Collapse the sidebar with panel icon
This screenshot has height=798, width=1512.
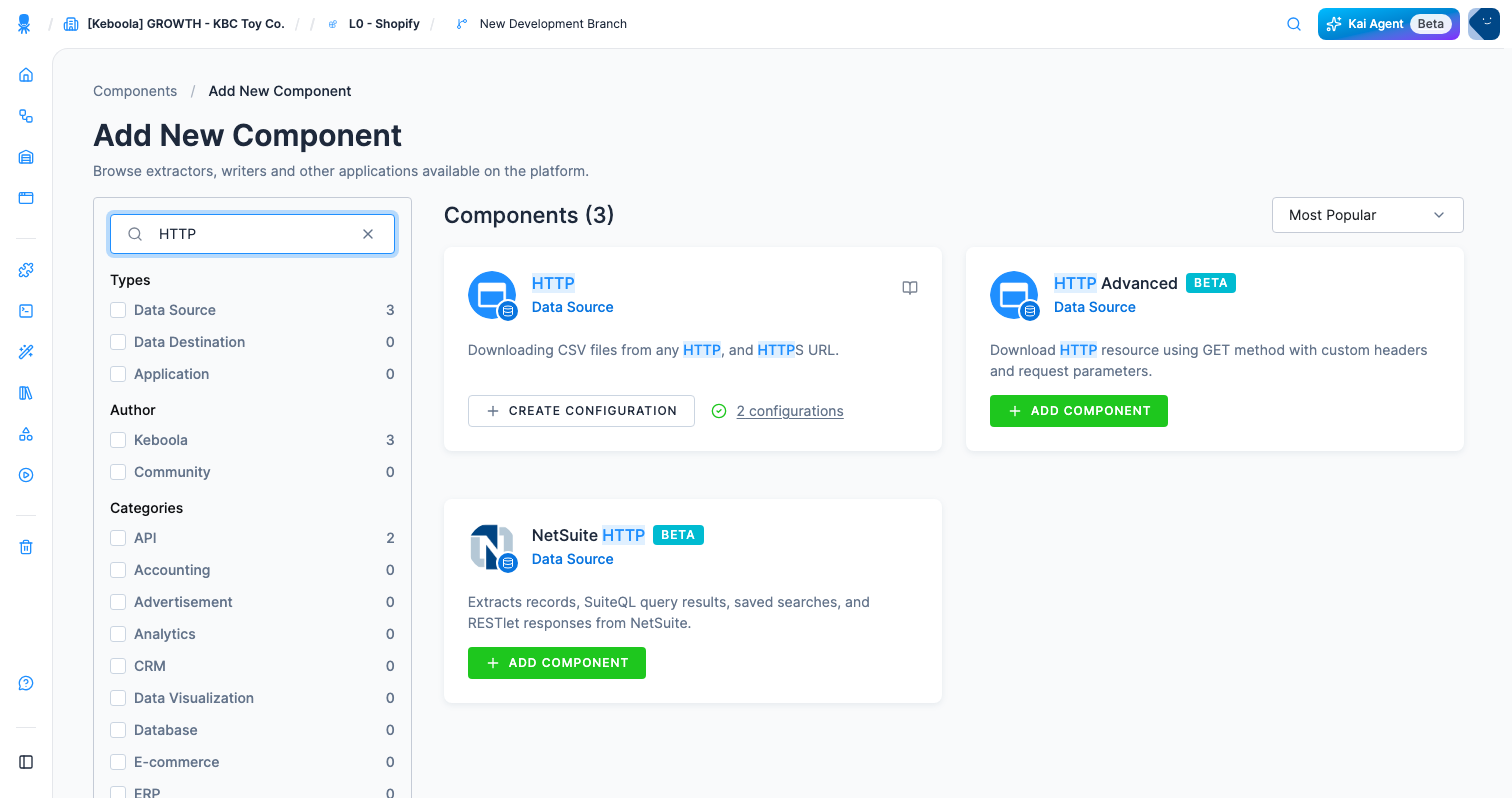pos(26,762)
